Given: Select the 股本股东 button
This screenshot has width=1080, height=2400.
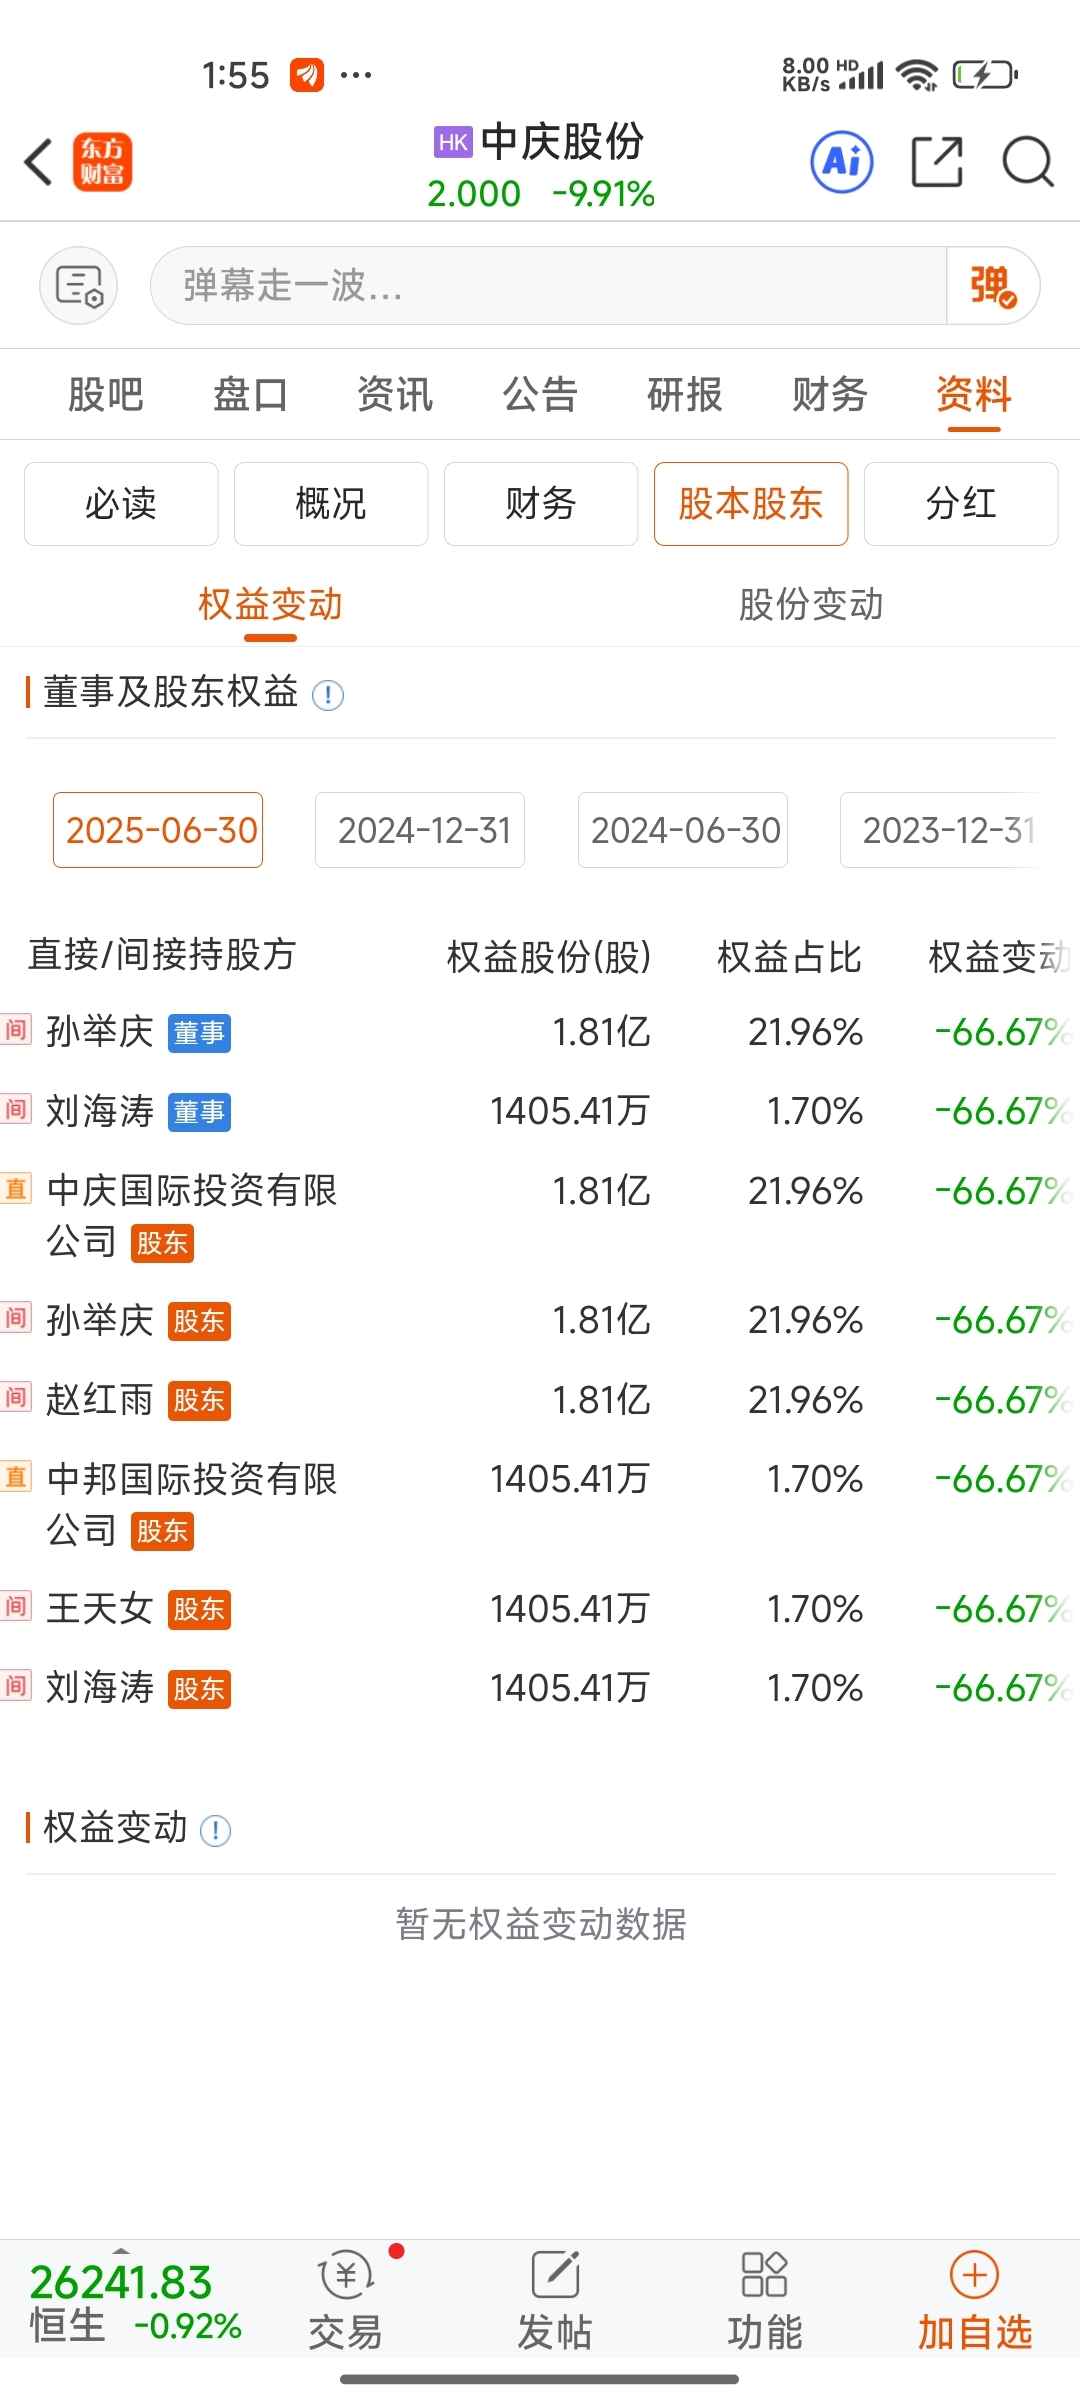Looking at the screenshot, I should [751, 504].
